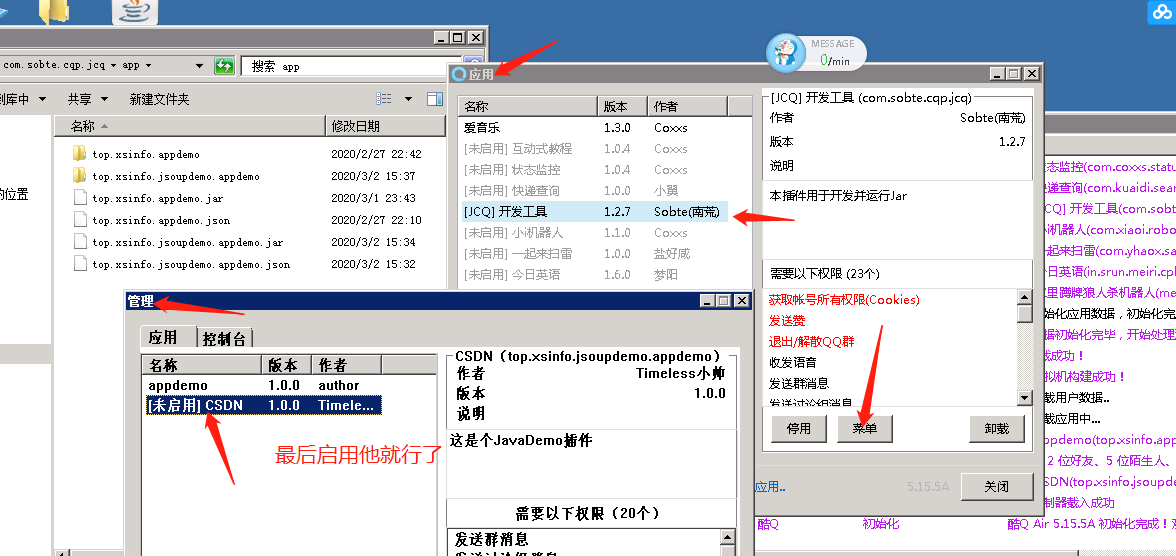Click the 名称 column header in 应用 window

(527, 107)
